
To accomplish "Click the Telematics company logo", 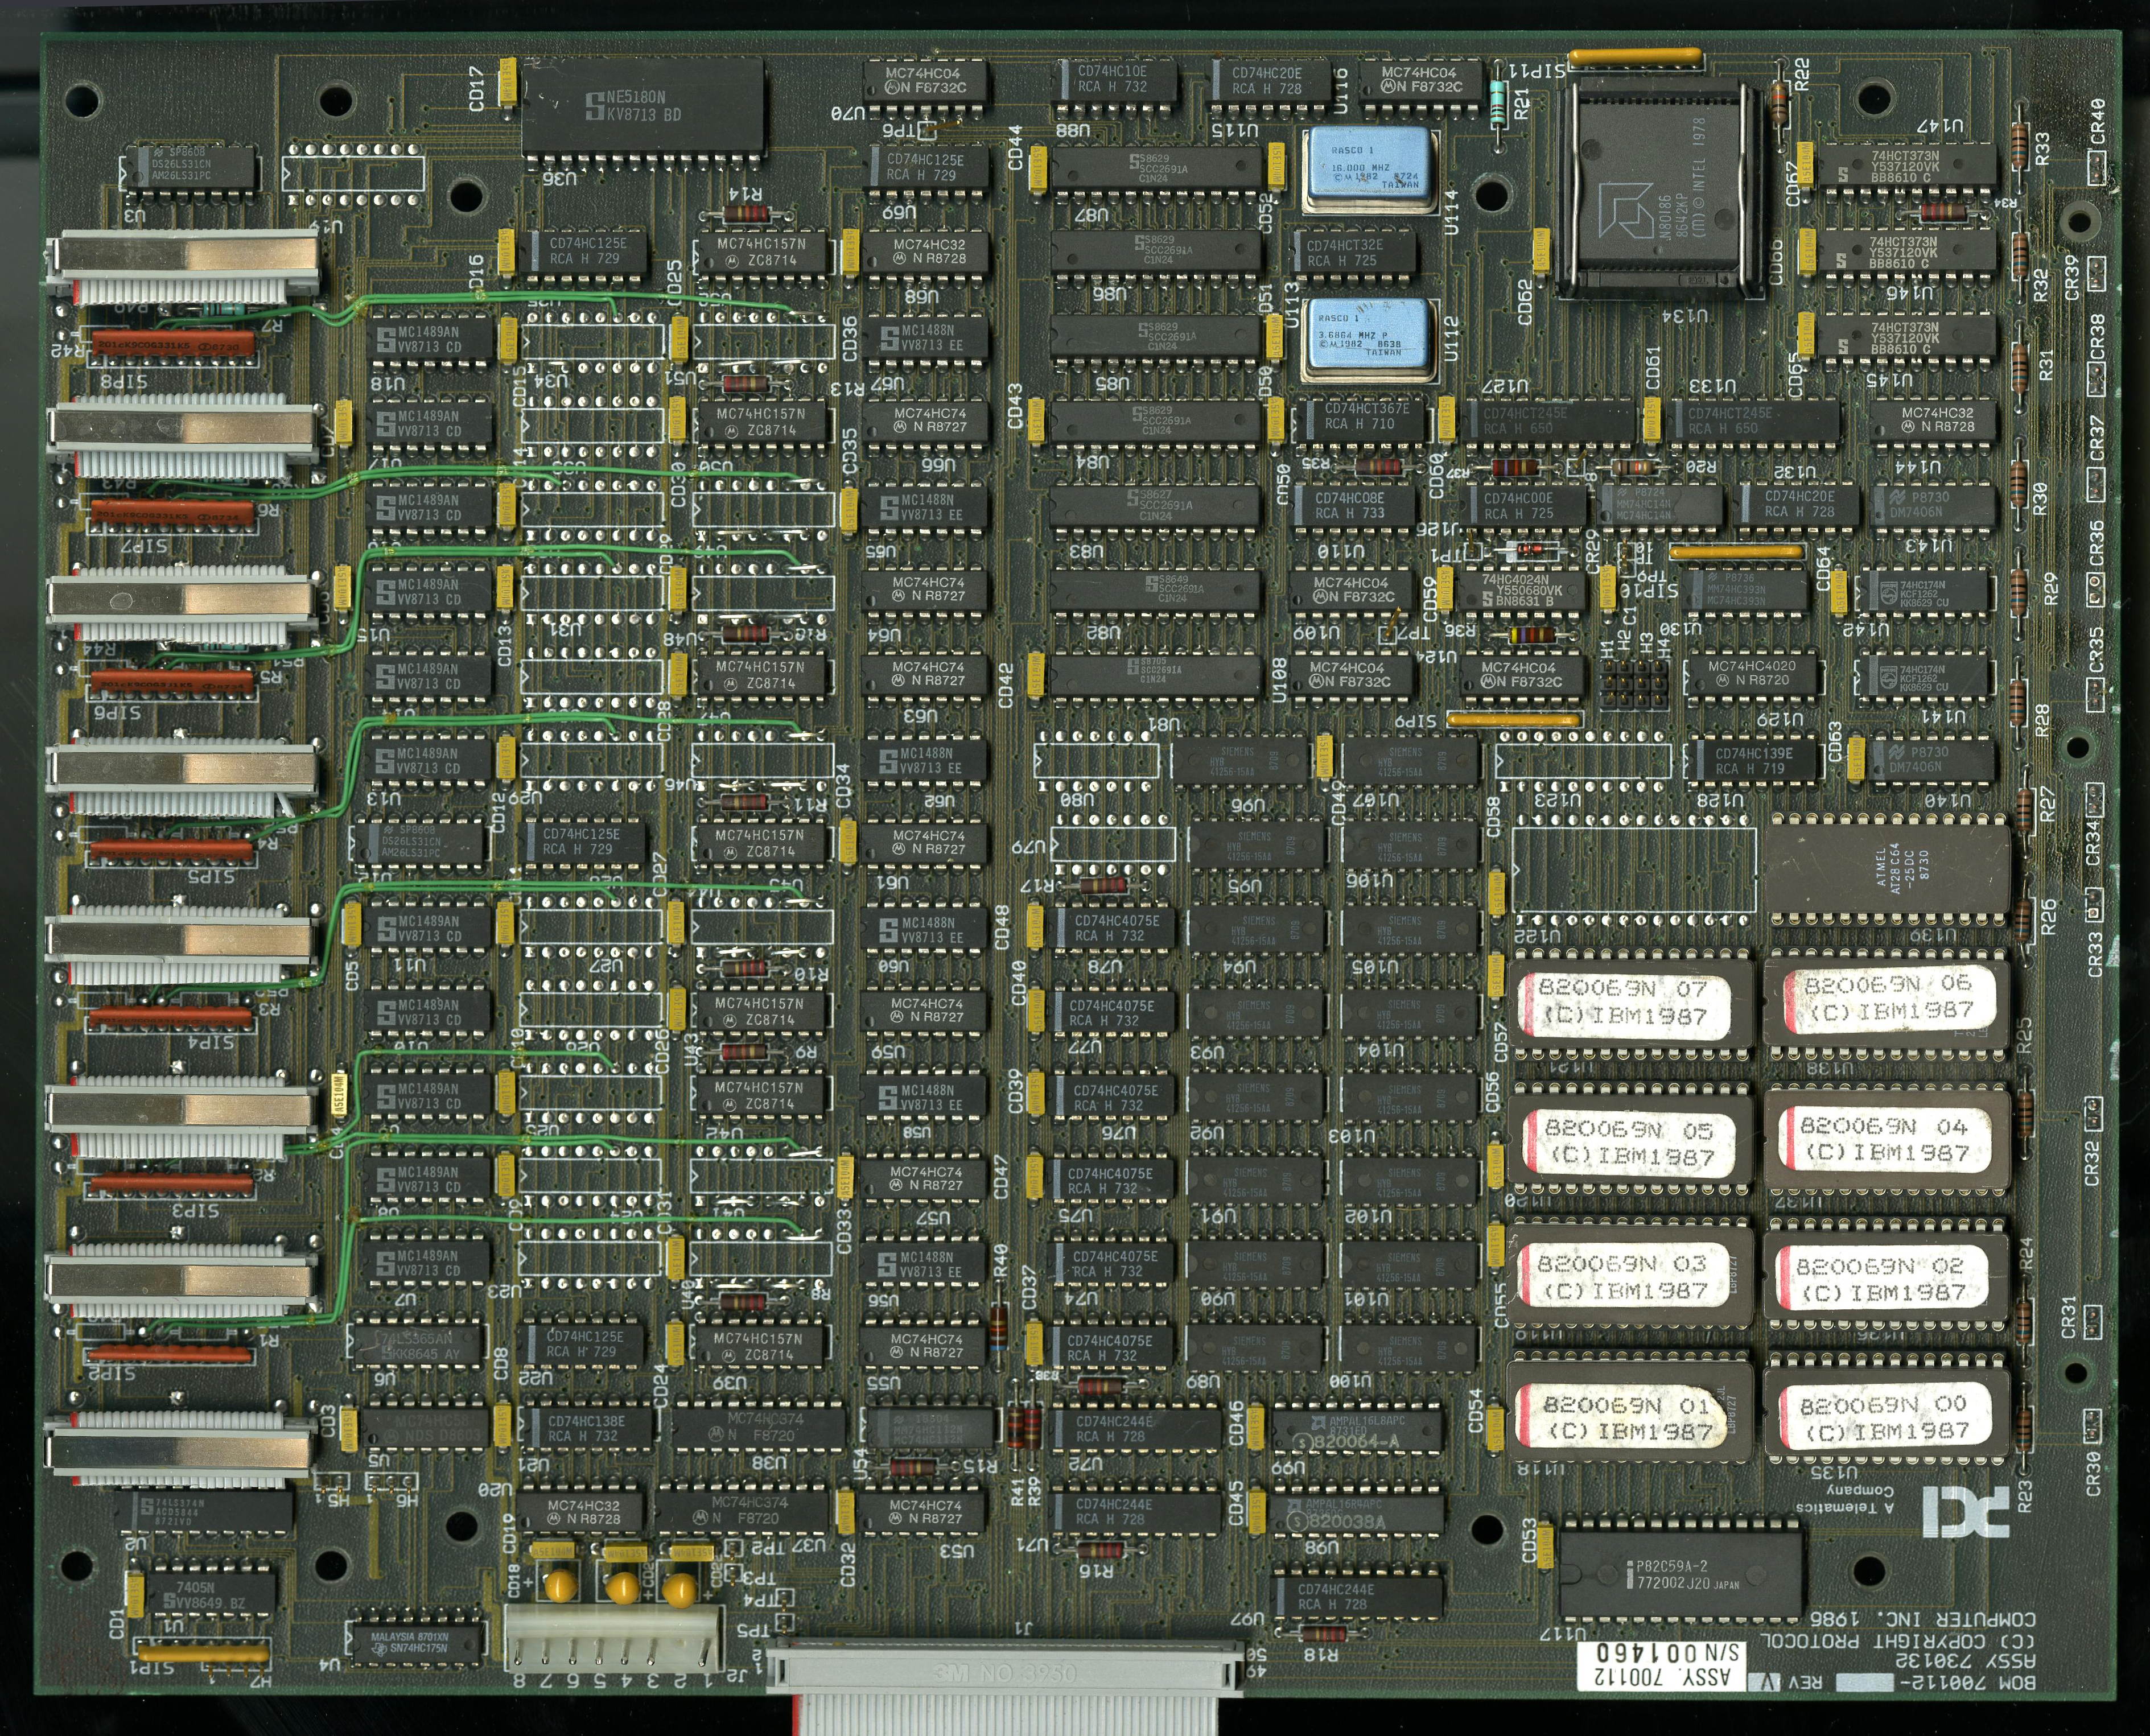I will click(x=1965, y=1513).
